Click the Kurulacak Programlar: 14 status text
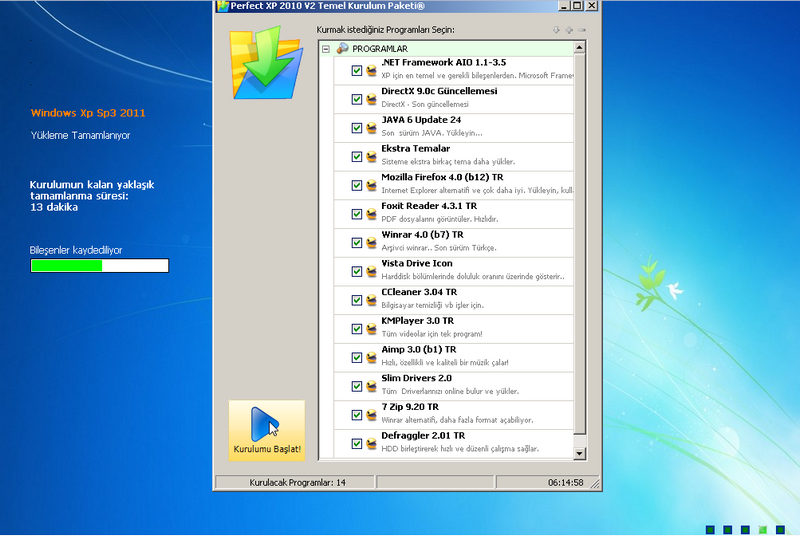 [x=297, y=482]
